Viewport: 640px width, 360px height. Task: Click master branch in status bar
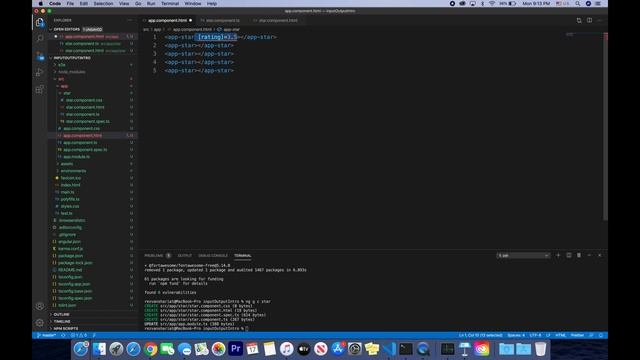pyautogui.click(x=46, y=336)
